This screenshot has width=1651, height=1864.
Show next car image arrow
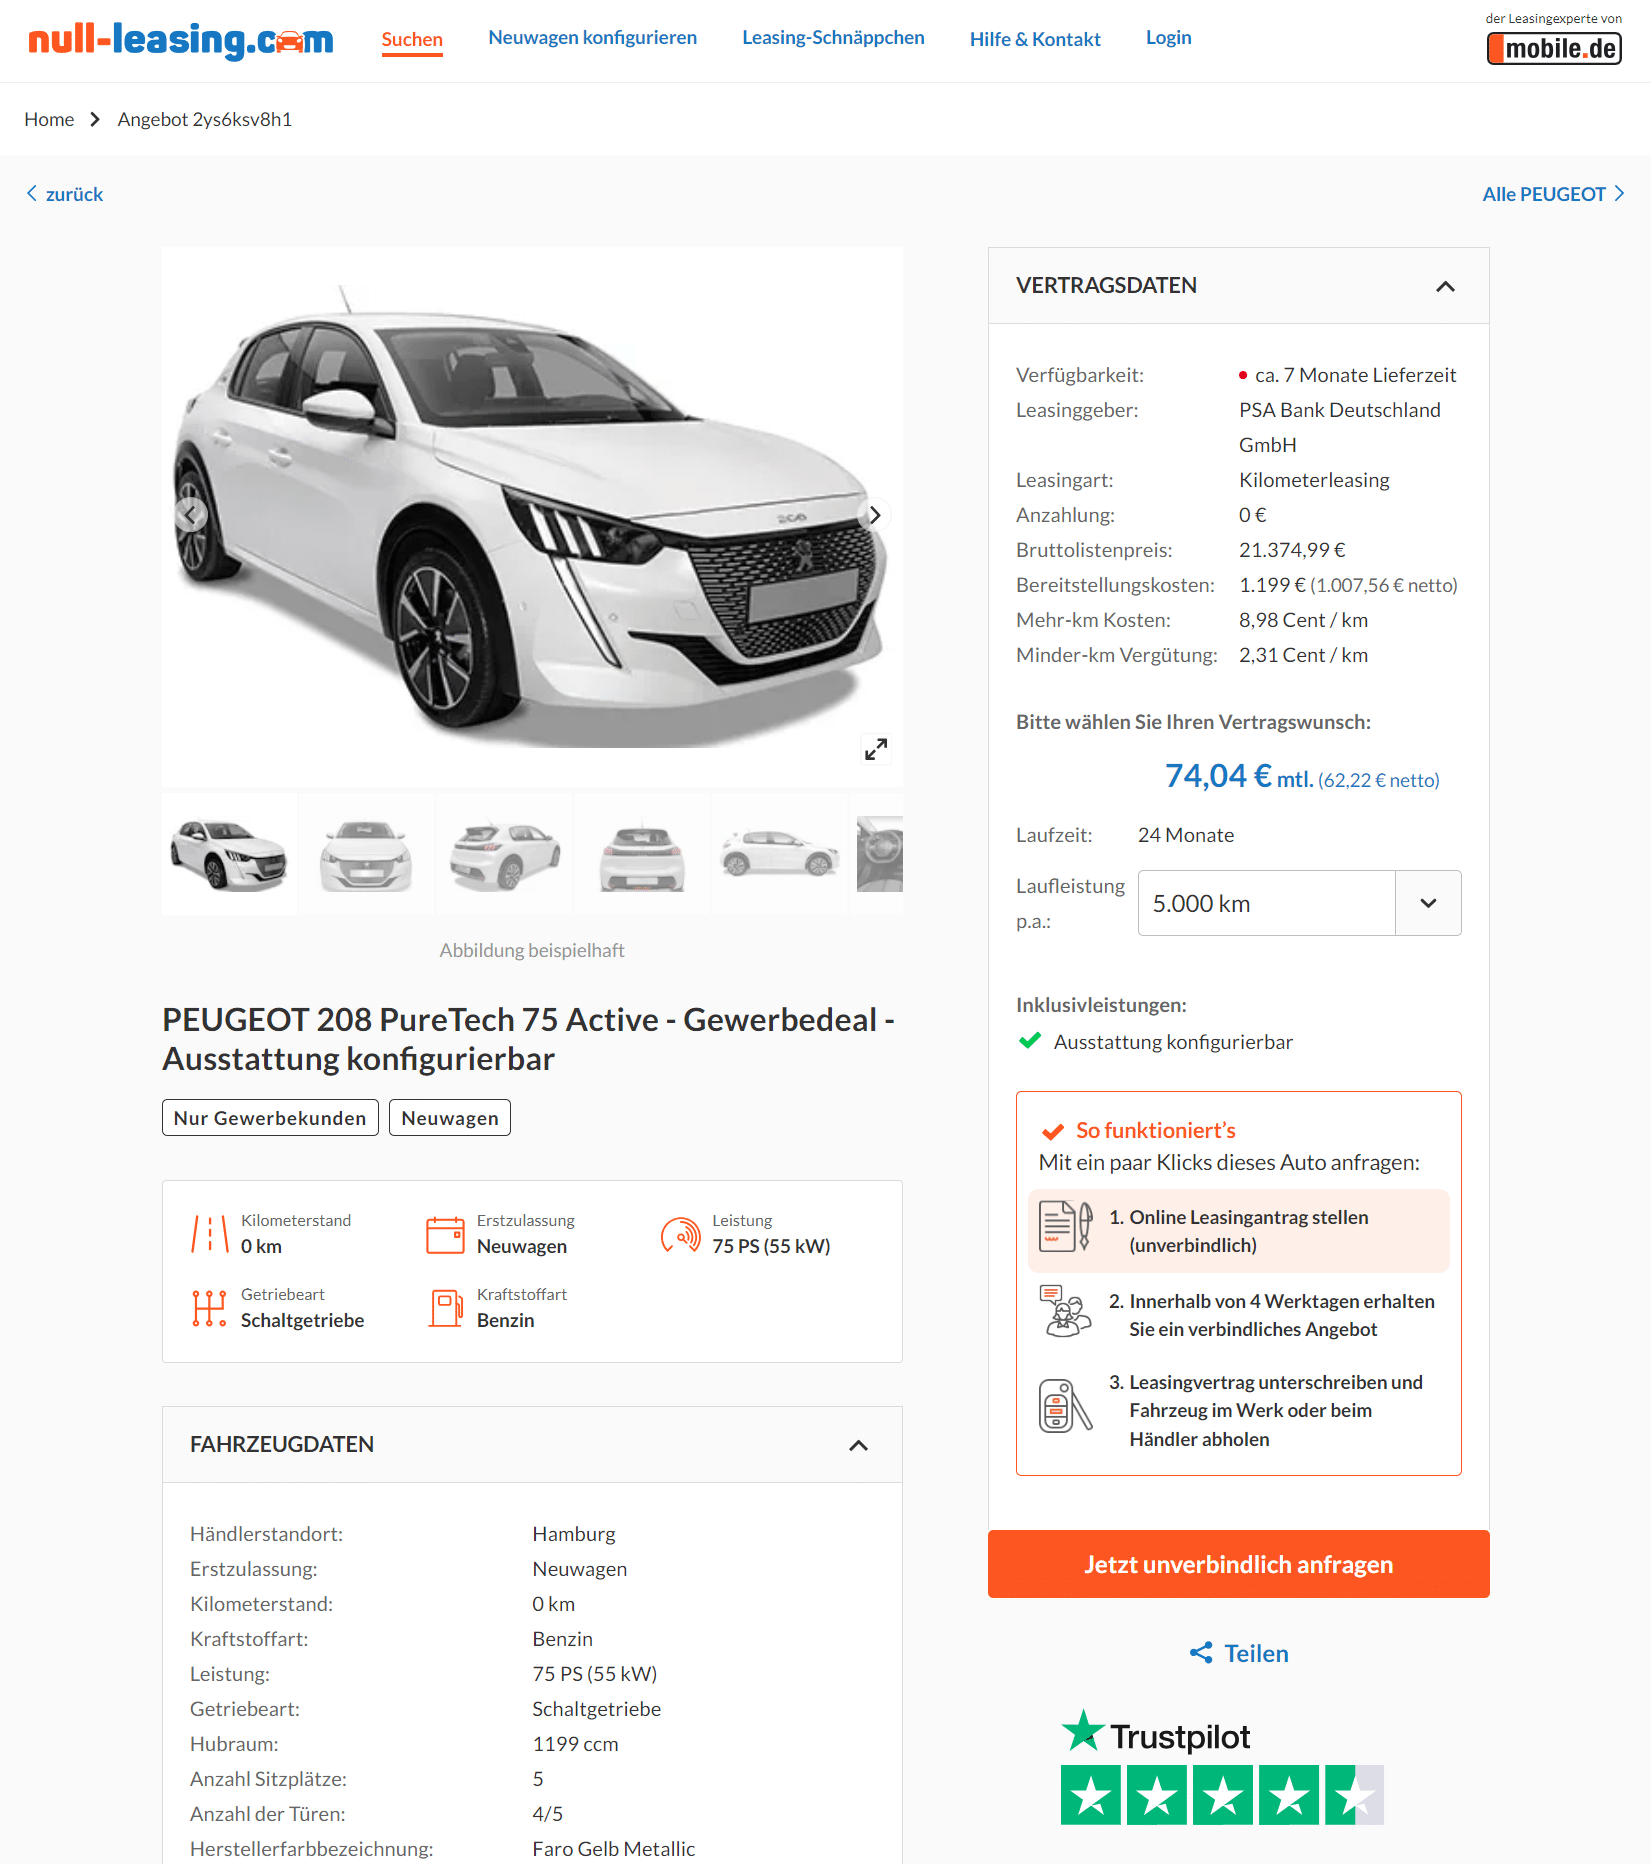875,515
